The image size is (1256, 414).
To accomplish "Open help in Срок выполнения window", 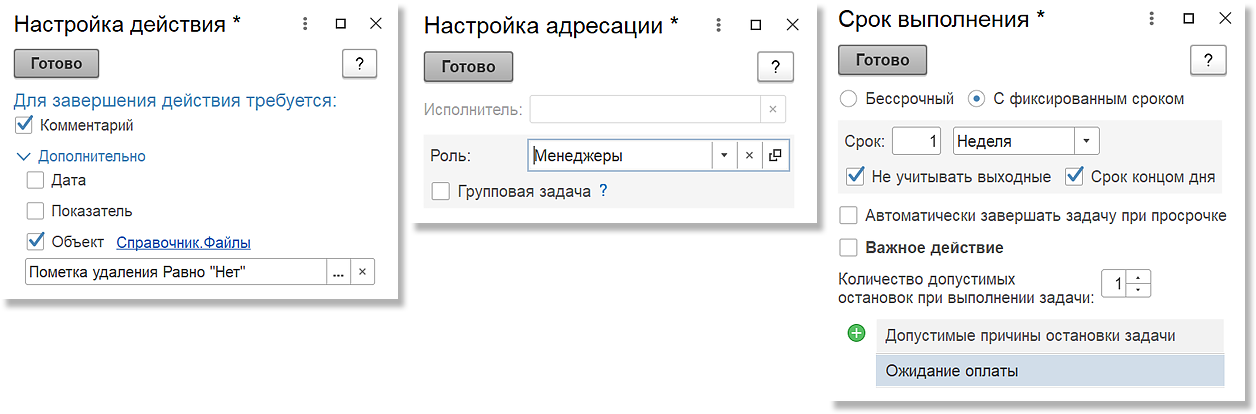I will point(1208,60).
